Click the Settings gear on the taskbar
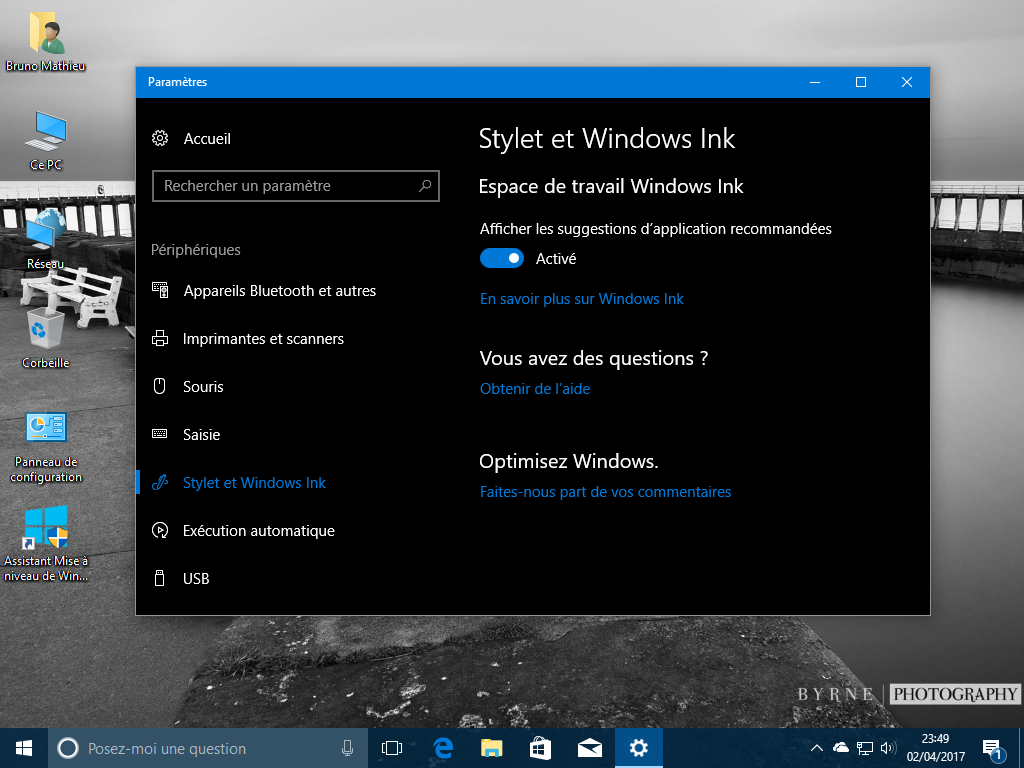The image size is (1024, 768). pyautogui.click(x=639, y=748)
